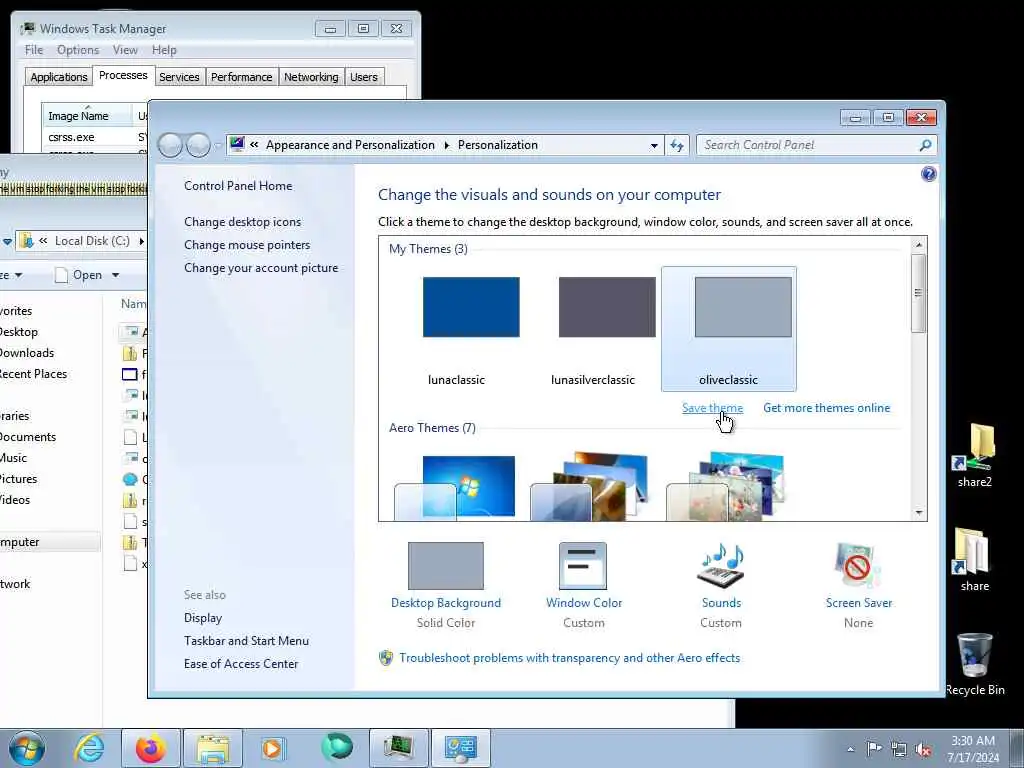Screen dimensions: 1024x768
Task: Launch Firefox from the taskbar
Action: (x=151, y=748)
